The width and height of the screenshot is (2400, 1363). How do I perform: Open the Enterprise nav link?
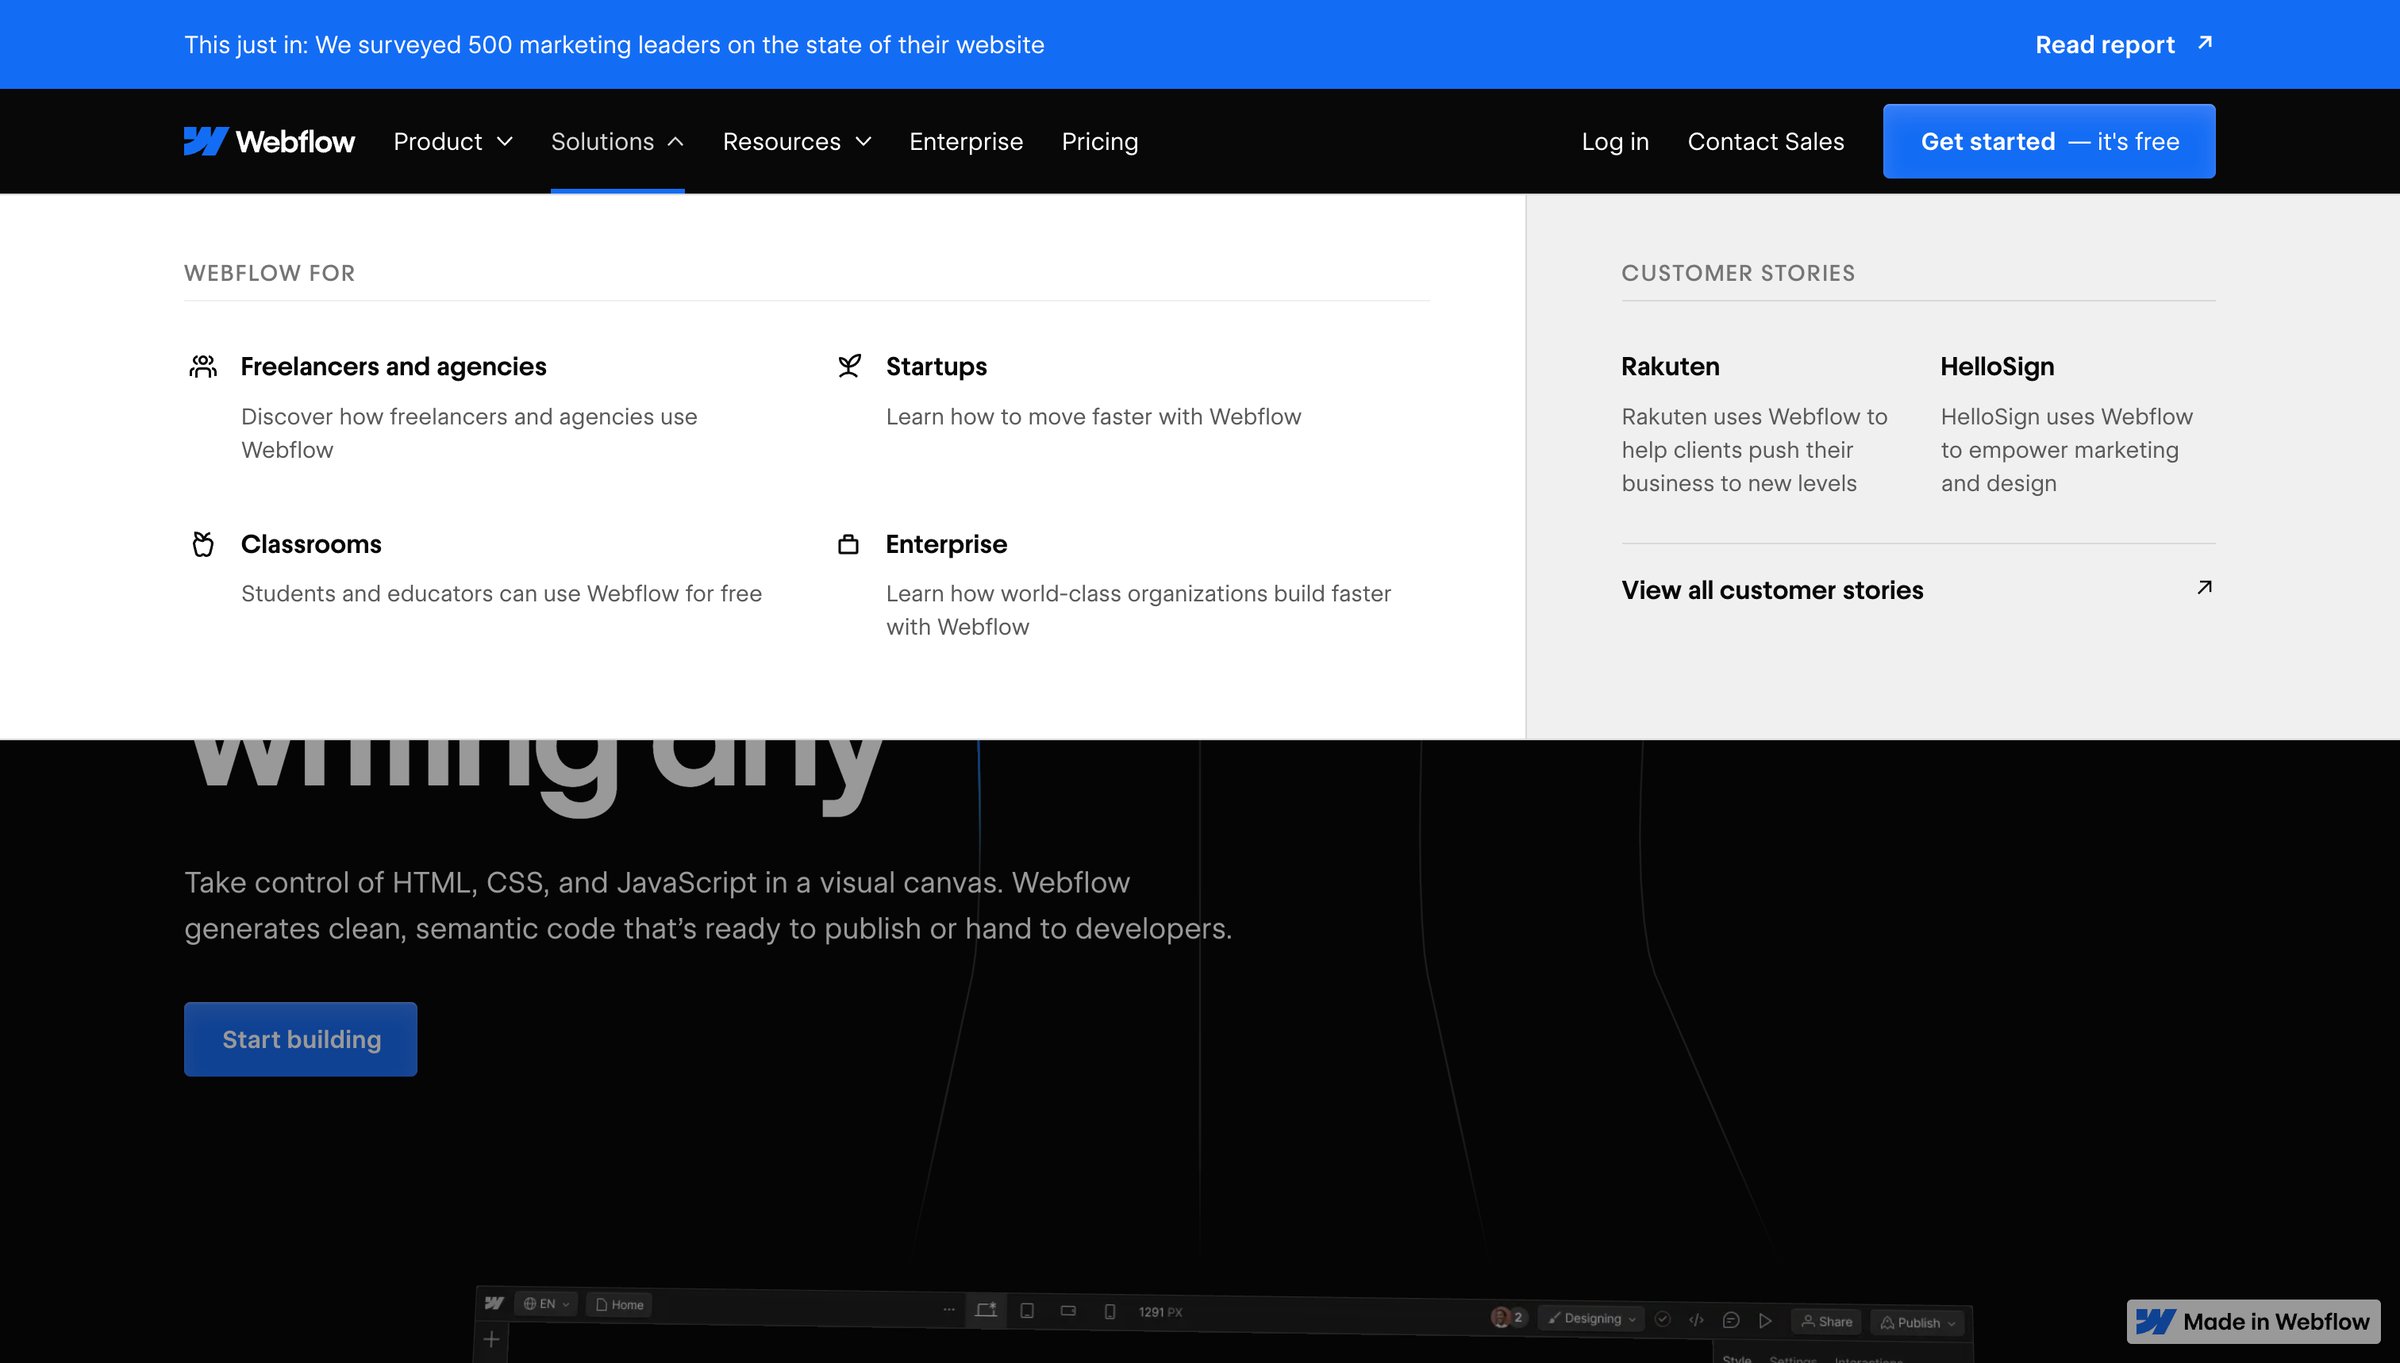(x=966, y=141)
